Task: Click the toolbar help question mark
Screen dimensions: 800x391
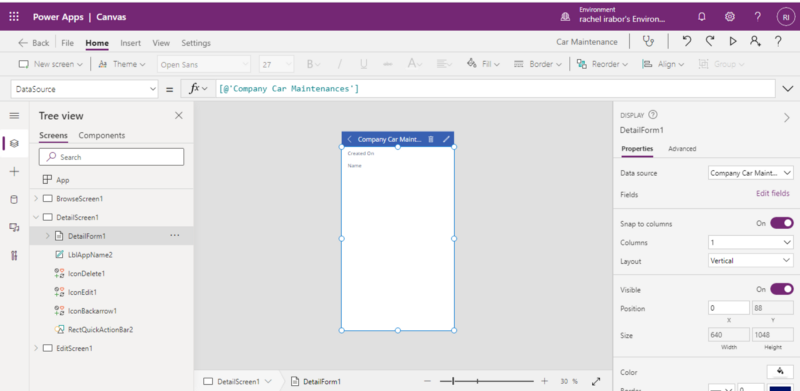Action: tap(778, 42)
